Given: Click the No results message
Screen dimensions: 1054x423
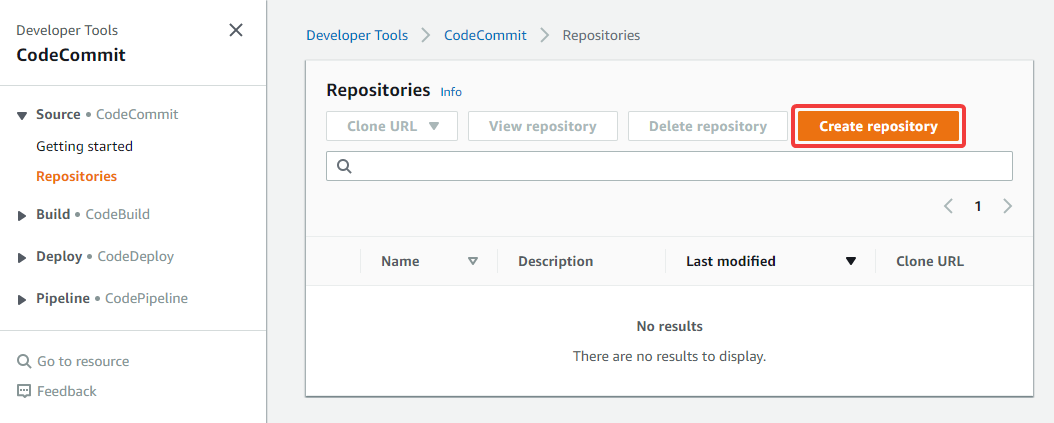Looking at the screenshot, I should 670,326.
